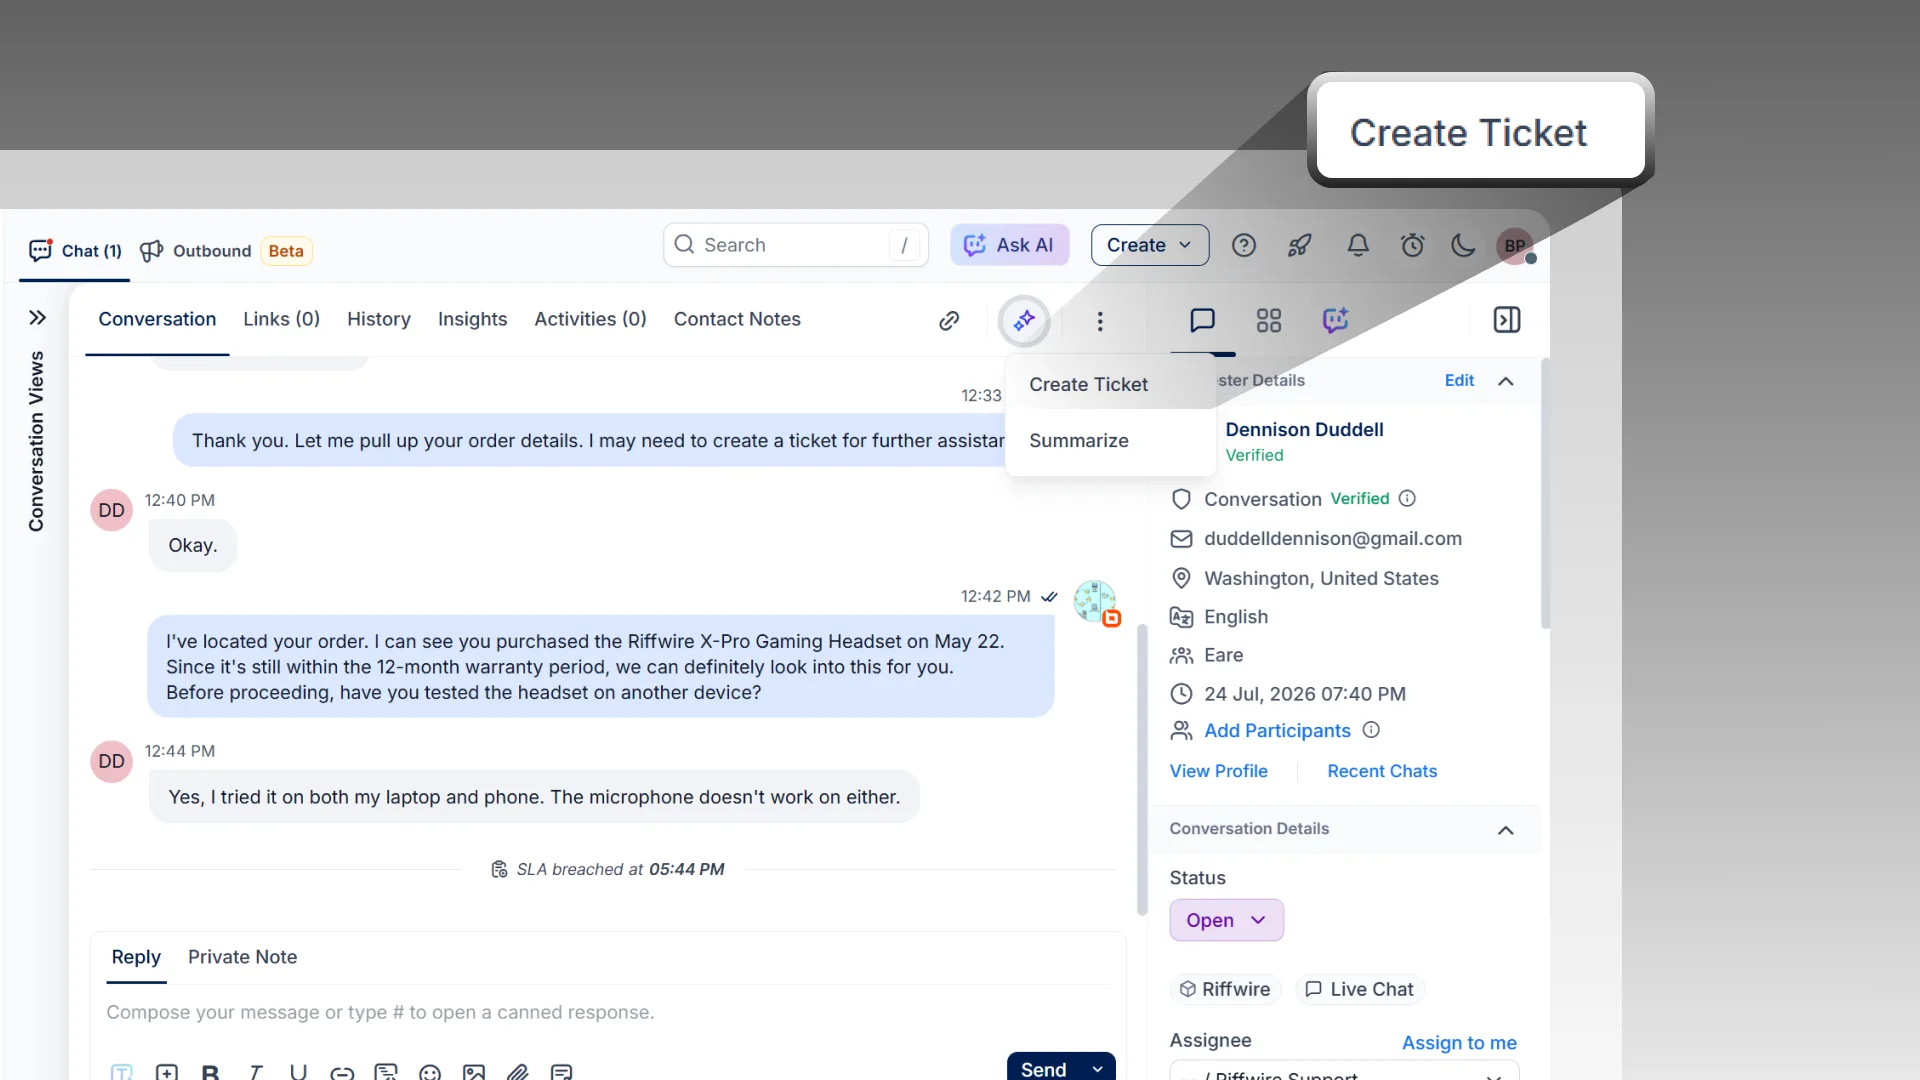This screenshot has height=1080, width=1920.
Task: Open the Create dropdown
Action: (1149, 245)
